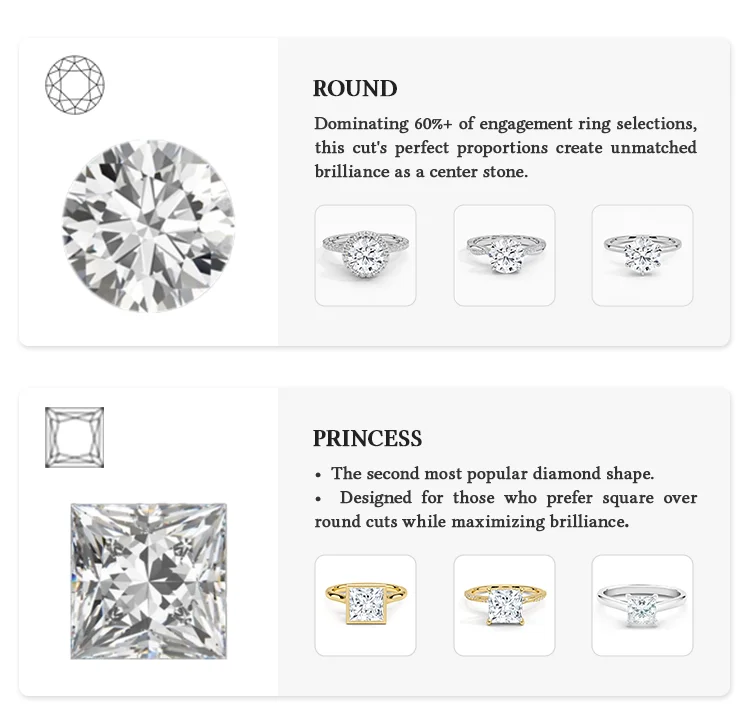
Task: Click the princess cut outline icon
Action: tap(75, 437)
